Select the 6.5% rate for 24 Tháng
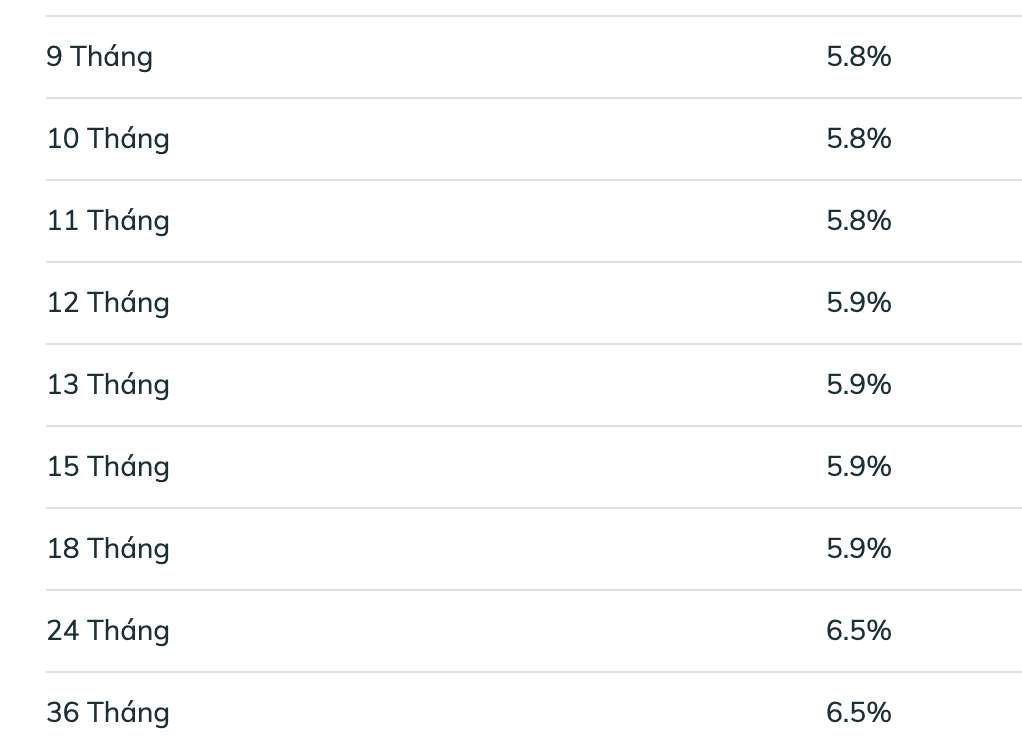Image resolution: width=1022 pixels, height=740 pixels. 858,631
